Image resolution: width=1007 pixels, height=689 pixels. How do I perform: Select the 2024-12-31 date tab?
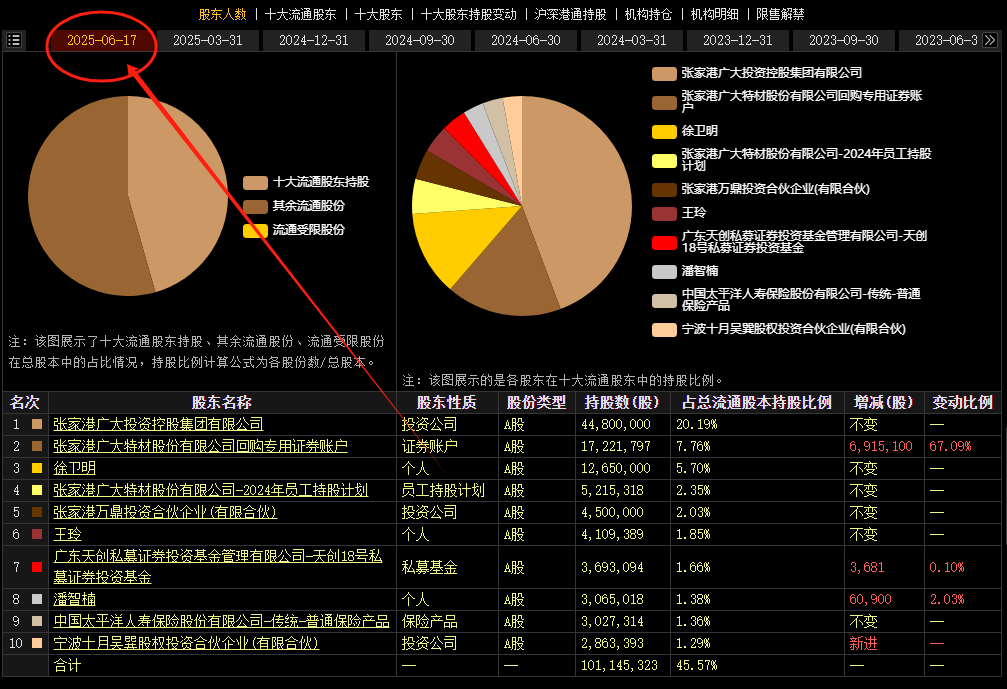[314, 40]
